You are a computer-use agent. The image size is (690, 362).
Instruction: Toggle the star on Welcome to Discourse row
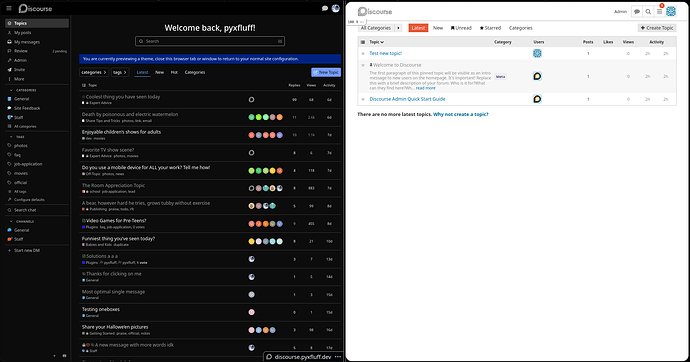tap(363, 65)
